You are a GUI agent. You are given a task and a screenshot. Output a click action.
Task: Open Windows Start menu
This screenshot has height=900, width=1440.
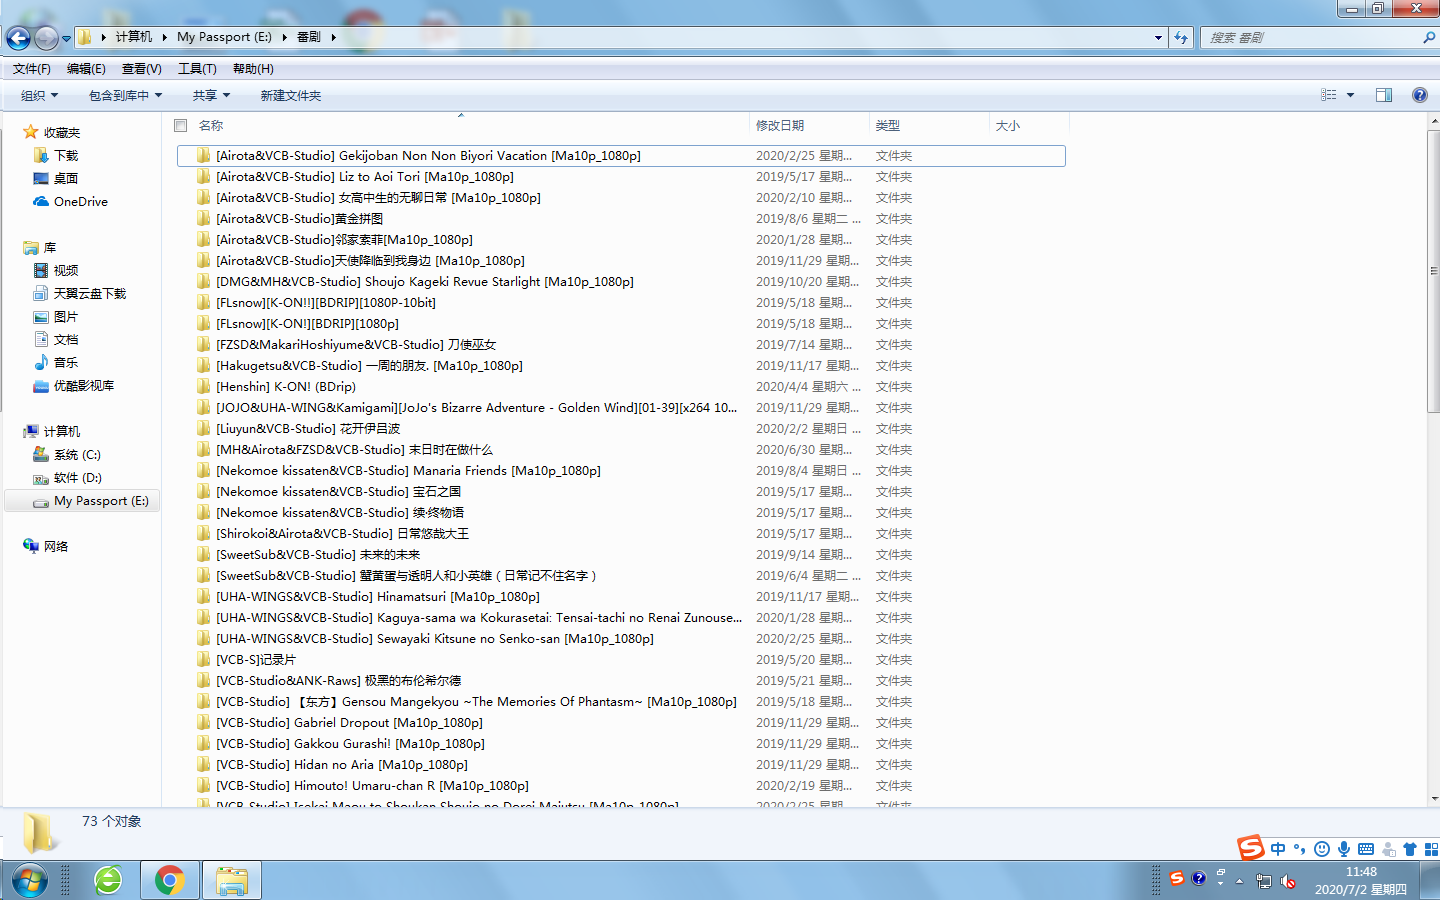click(29, 881)
